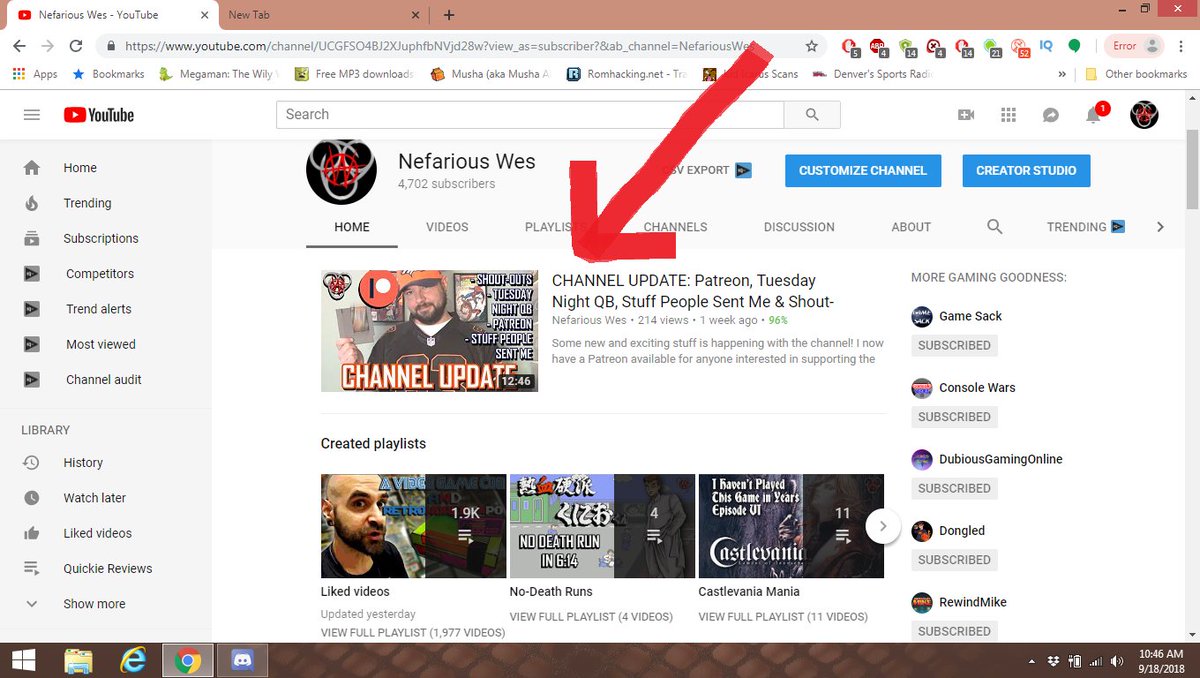The width and height of the screenshot is (1200, 678).
Task: Open the messages share bubble icon
Action: click(x=1050, y=115)
